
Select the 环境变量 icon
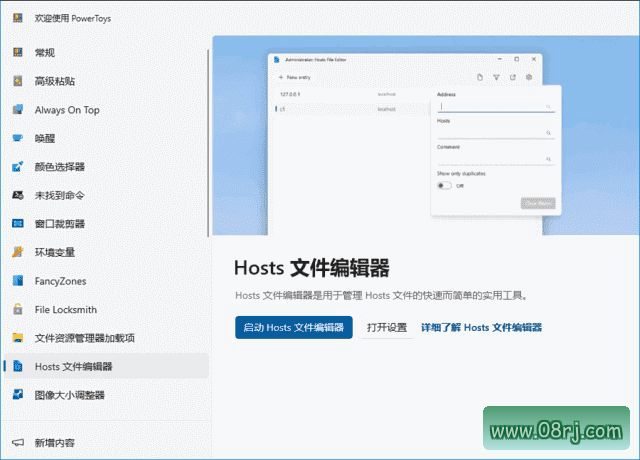(18, 252)
